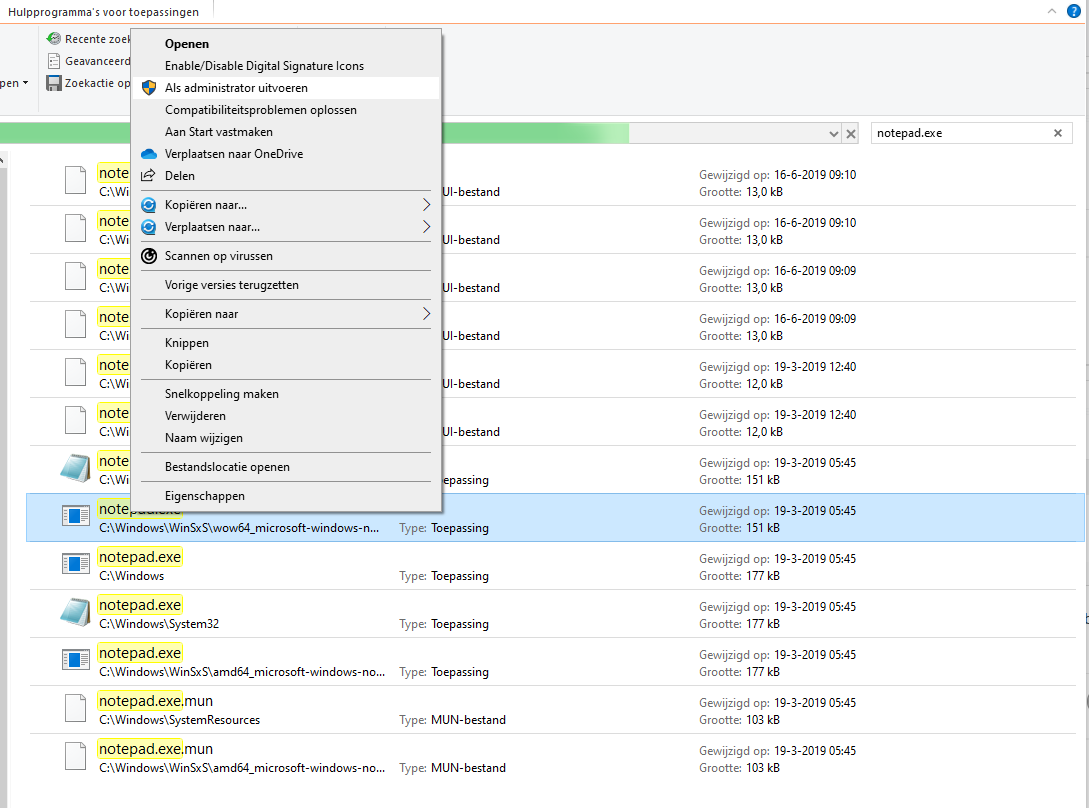Switch to the Hulpprogramma's voor toepassingen tab
Image resolution: width=1089 pixels, height=808 pixels.
tap(103, 12)
